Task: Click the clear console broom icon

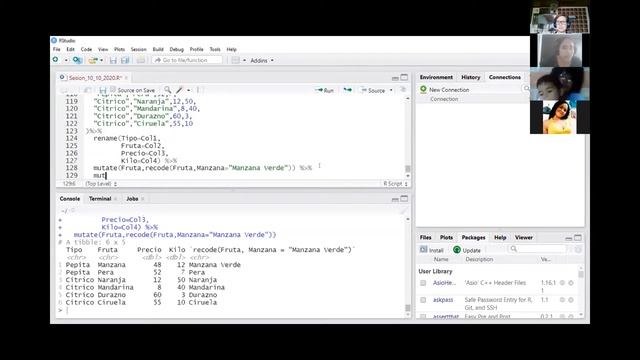Action: point(404,211)
